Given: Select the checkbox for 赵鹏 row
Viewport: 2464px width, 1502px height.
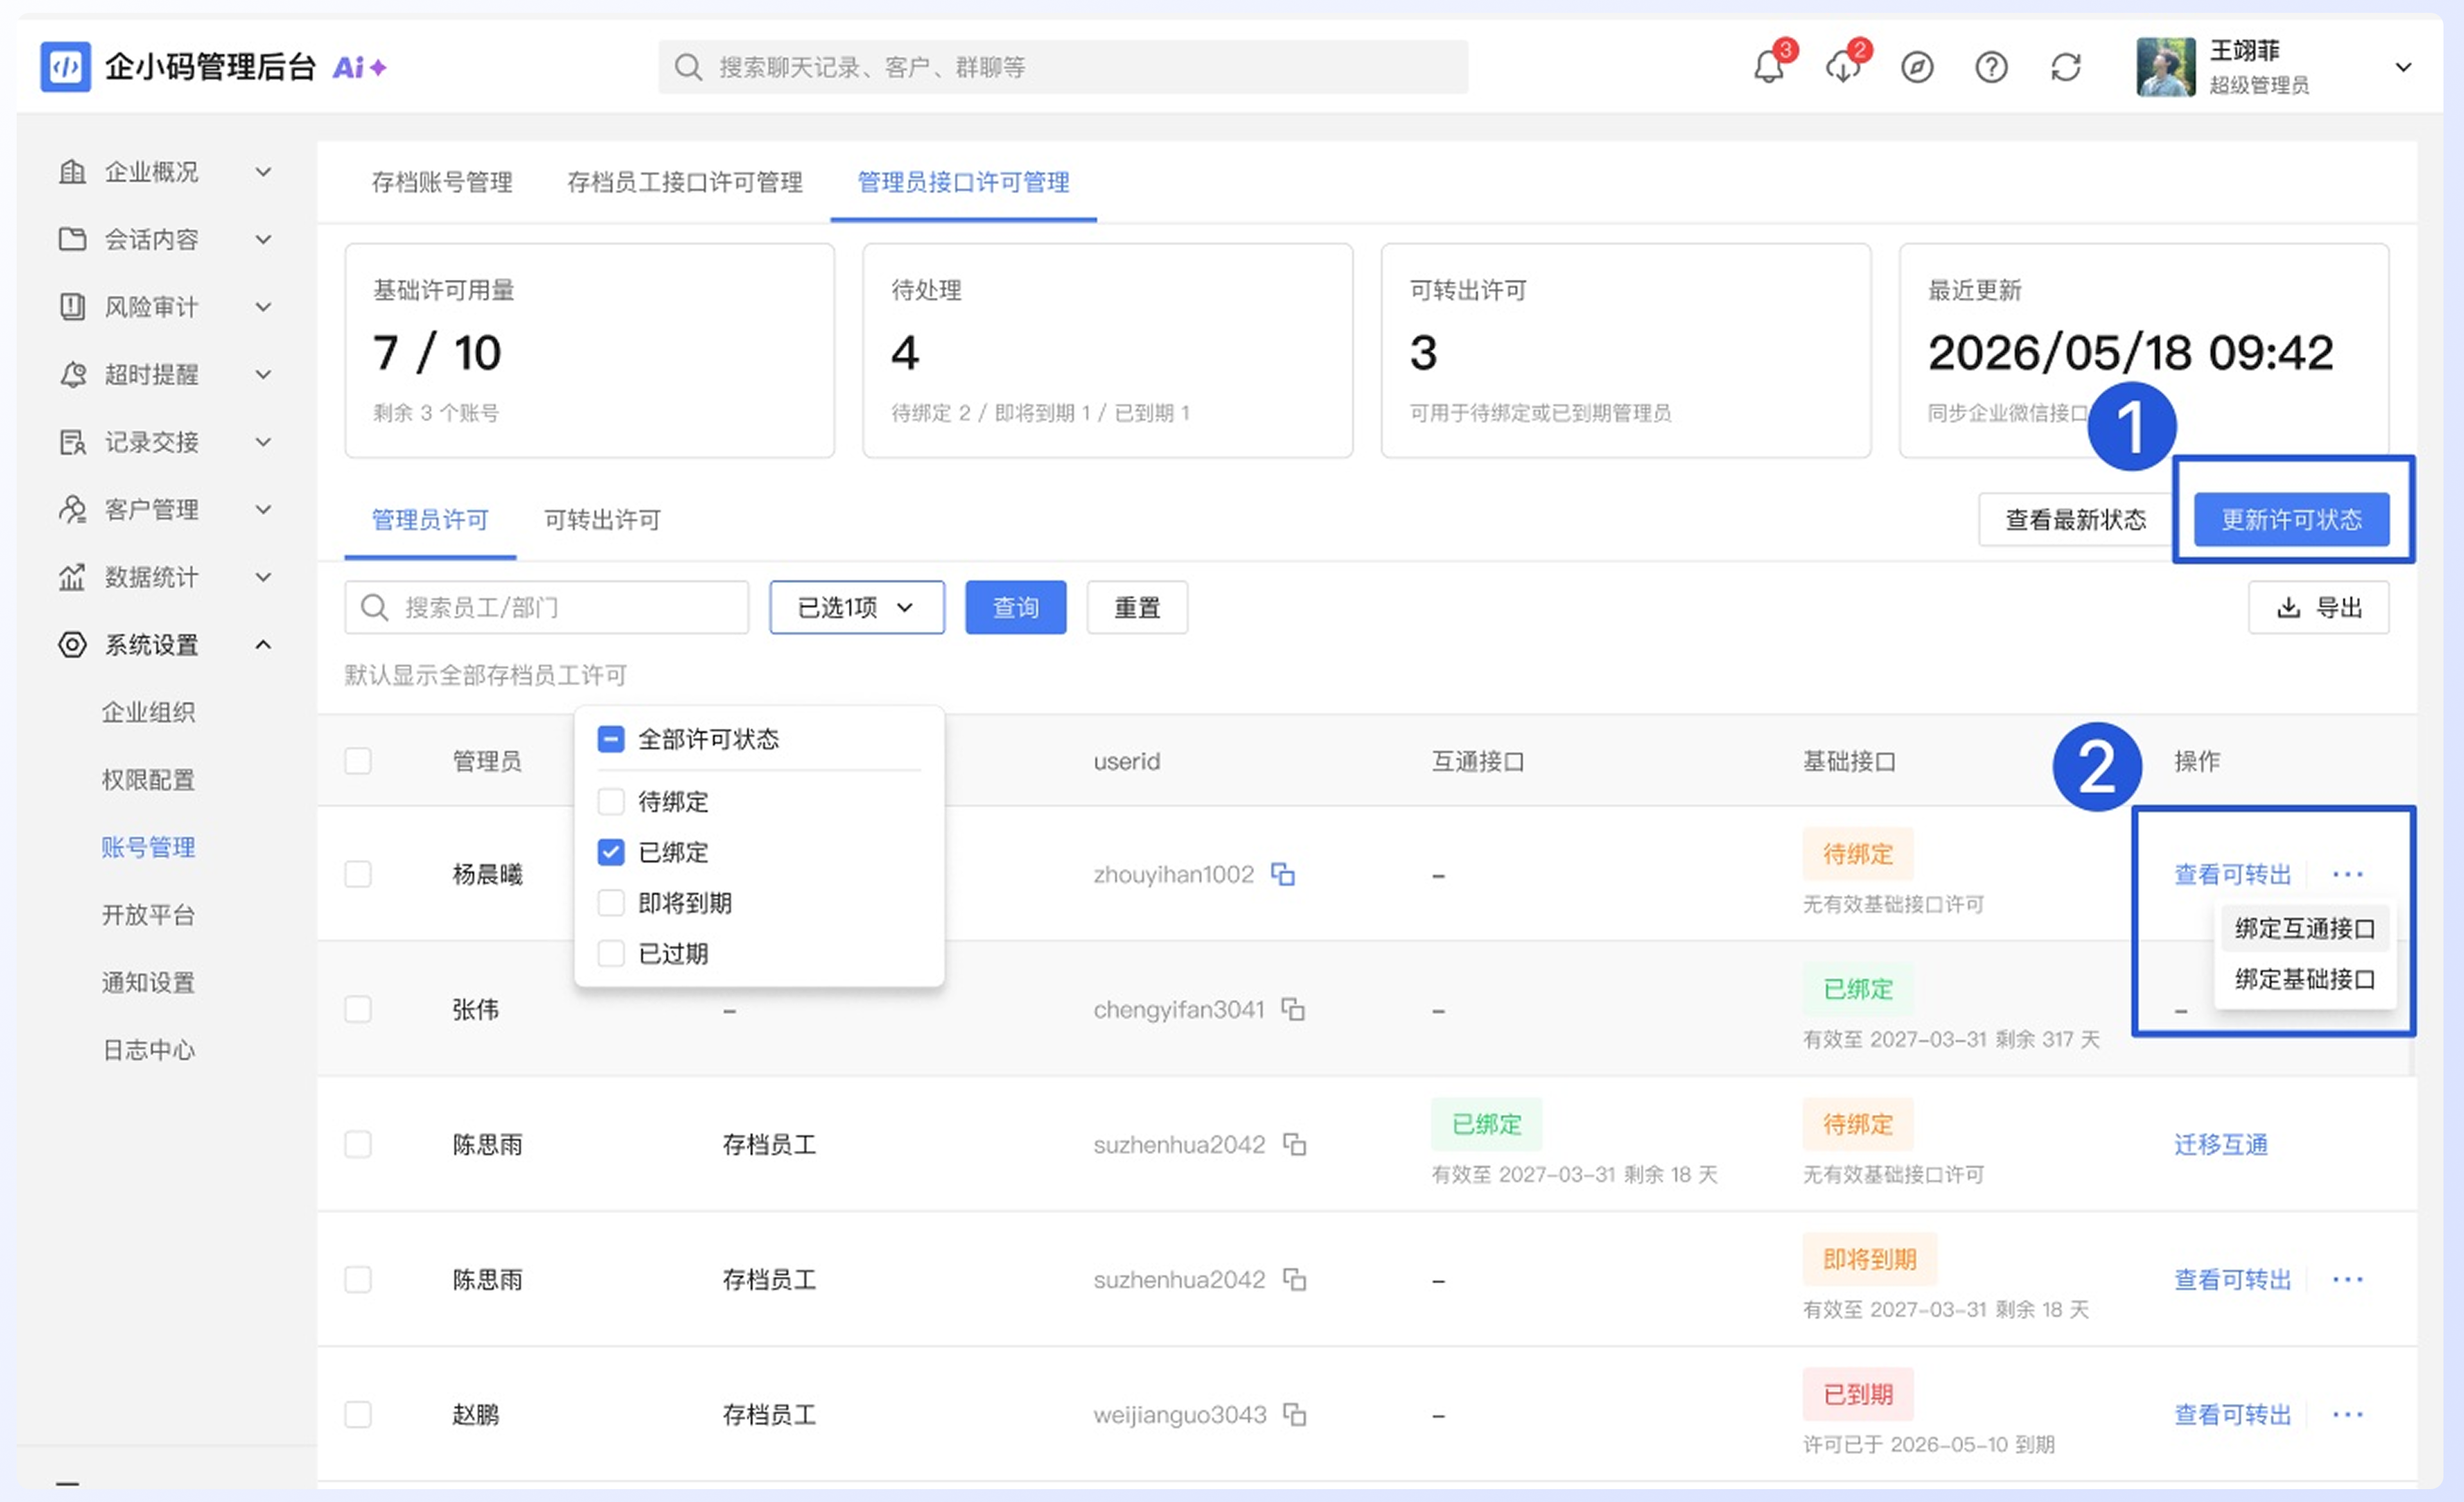Looking at the screenshot, I should pyautogui.click(x=358, y=1414).
